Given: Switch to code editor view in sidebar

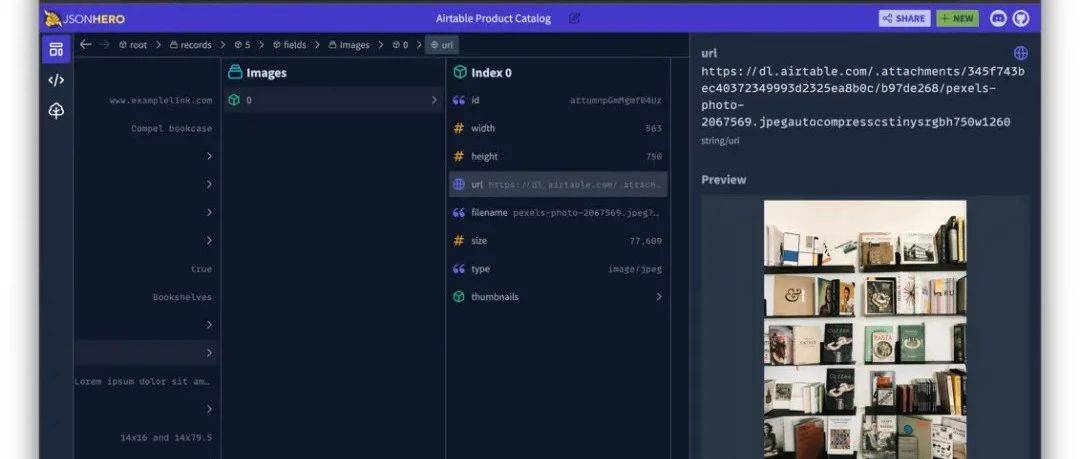Looking at the screenshot, I should click(x=56, y=80).
